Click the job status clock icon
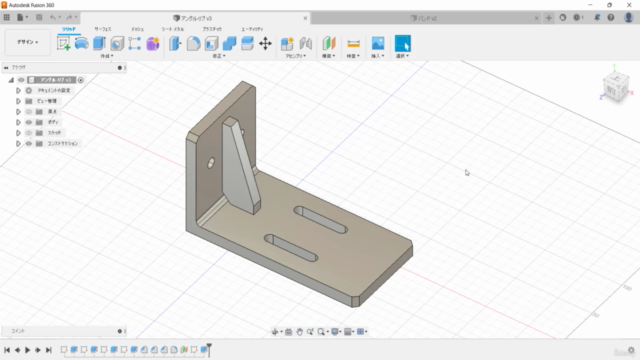 click(577, 18)
